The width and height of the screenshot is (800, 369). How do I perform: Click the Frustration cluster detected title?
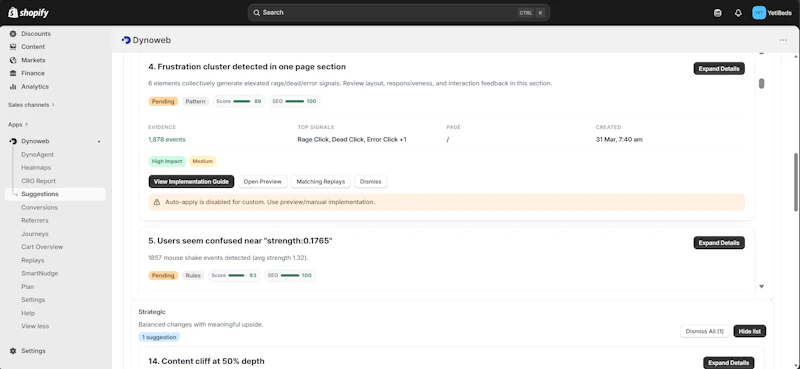tap(247, 67)
